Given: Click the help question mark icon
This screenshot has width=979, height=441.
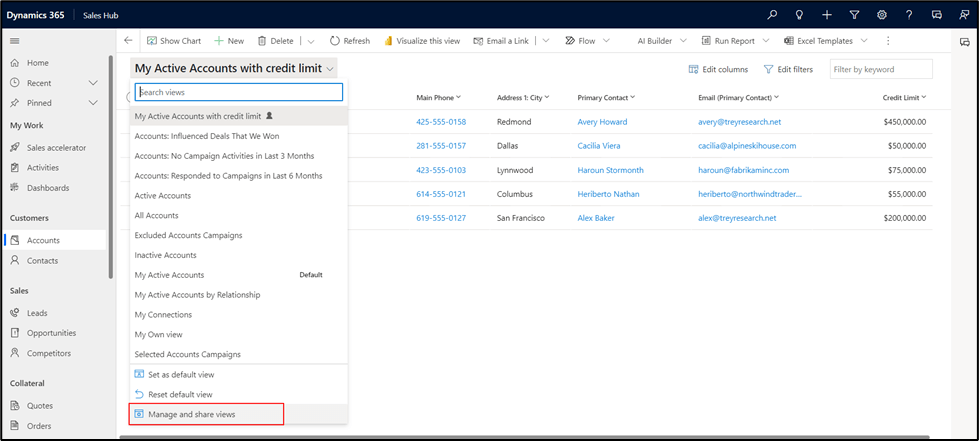Looking at the screenshot, I should tap(908, 15).
